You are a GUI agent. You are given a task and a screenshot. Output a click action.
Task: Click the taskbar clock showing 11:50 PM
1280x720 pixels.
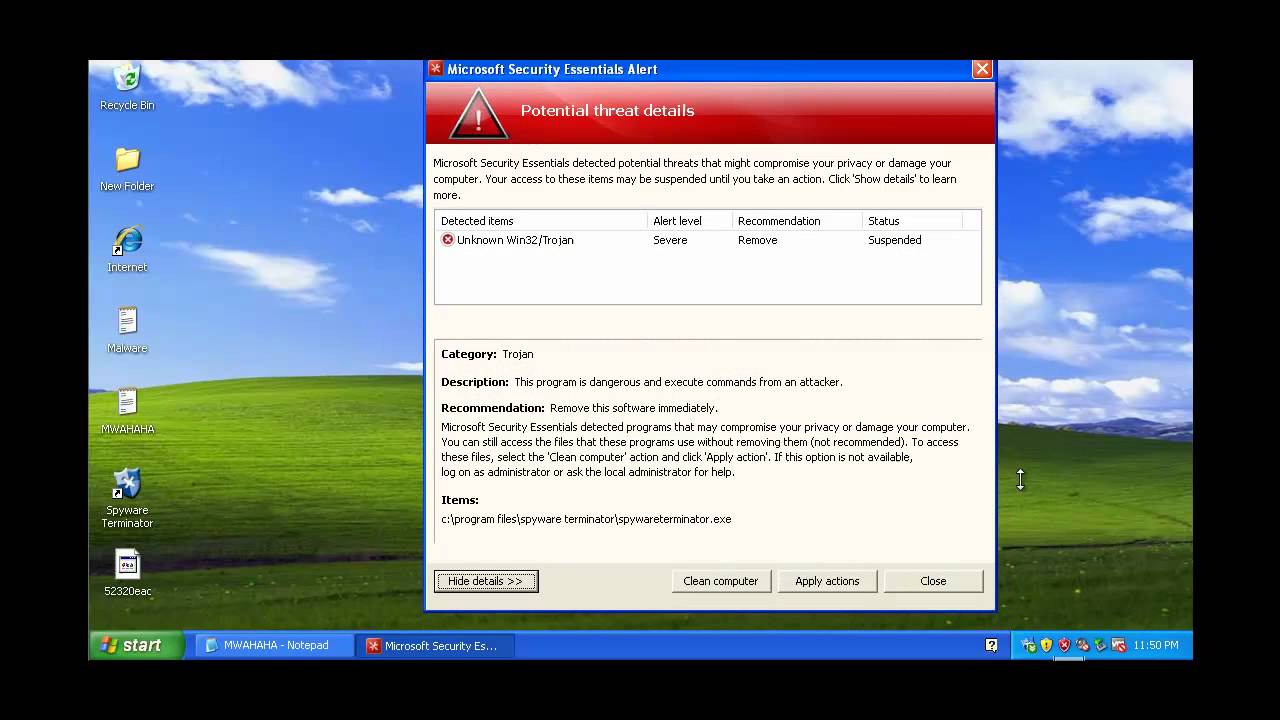(x=1156, y=646)
